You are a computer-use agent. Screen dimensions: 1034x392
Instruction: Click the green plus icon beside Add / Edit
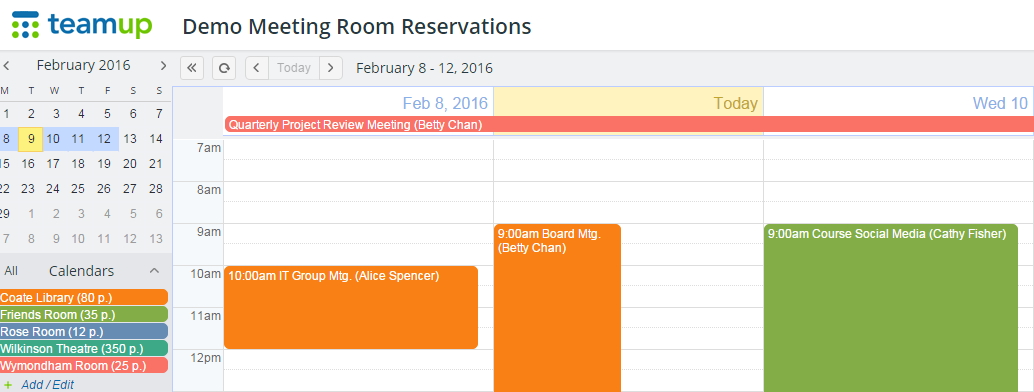point(8,385)
